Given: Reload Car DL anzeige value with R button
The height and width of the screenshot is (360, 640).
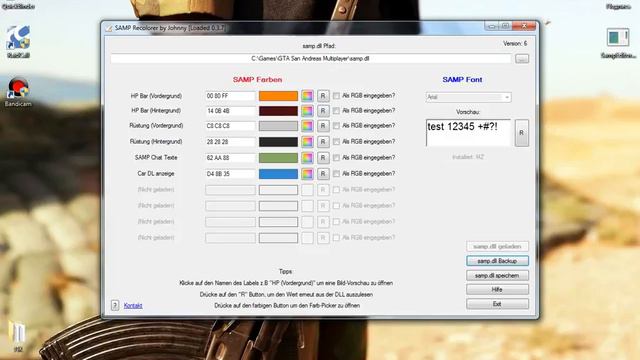Looking at the screenshot, I should coord(323,174).
